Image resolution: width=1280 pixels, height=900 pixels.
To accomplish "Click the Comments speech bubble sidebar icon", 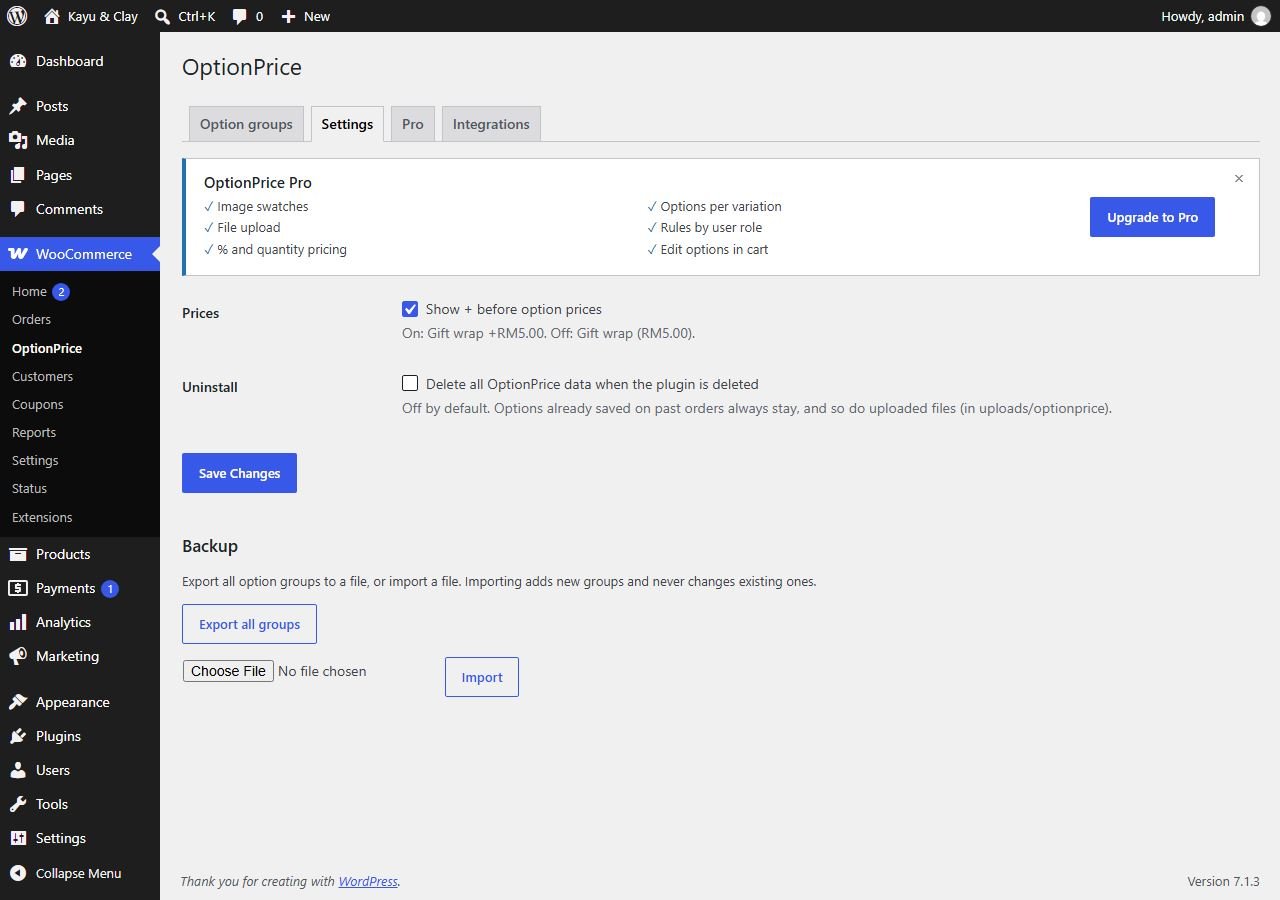I will tap(18, 209).
